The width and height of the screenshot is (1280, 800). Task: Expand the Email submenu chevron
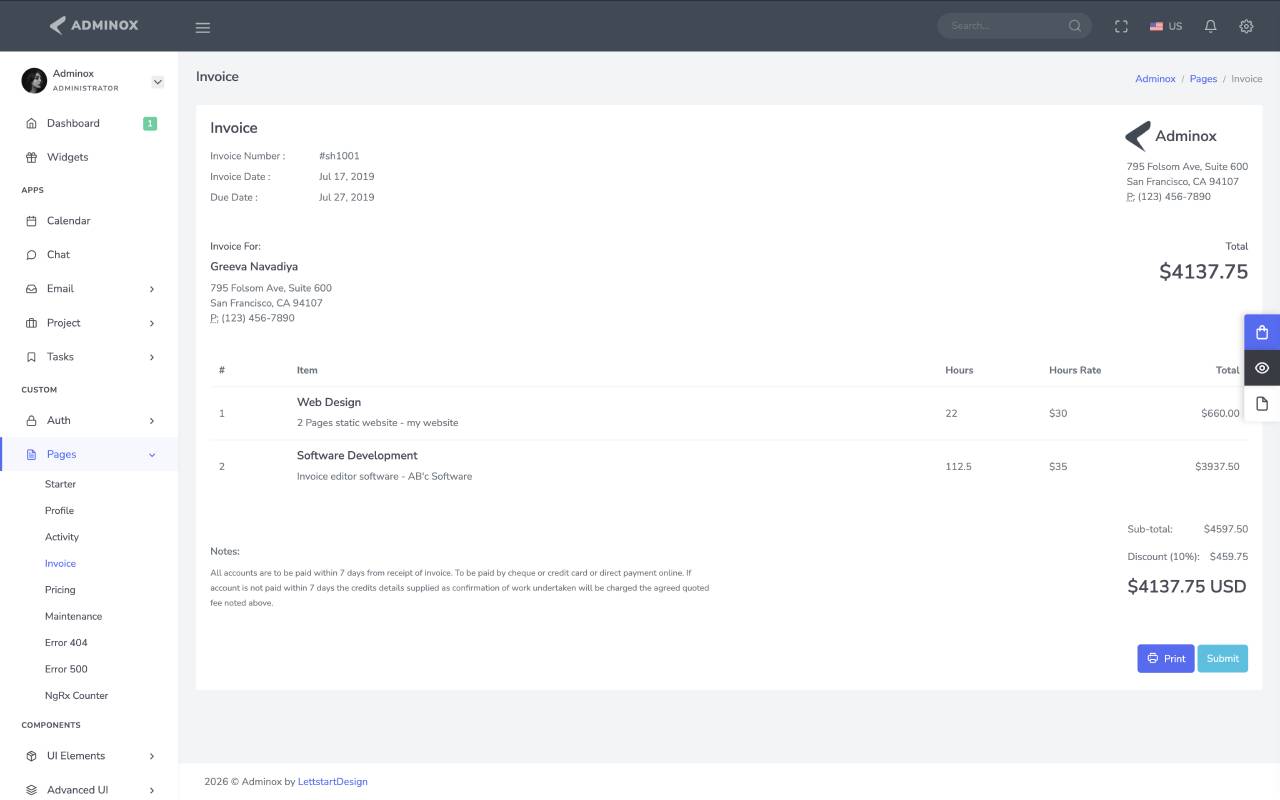(x=152, y=289)
